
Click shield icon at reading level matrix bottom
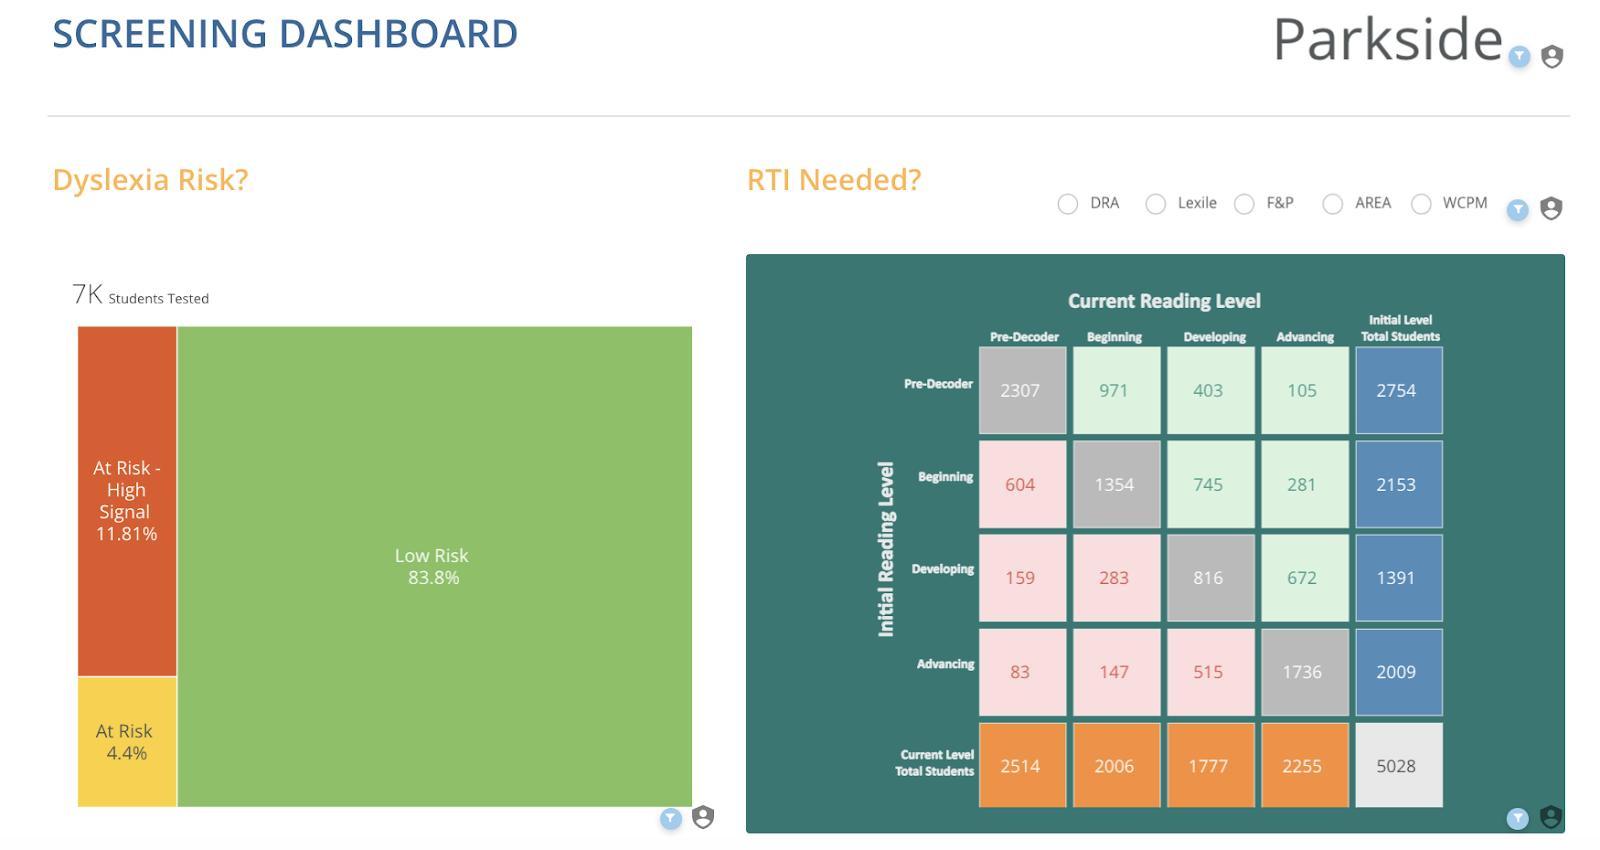click(1551, 817)
